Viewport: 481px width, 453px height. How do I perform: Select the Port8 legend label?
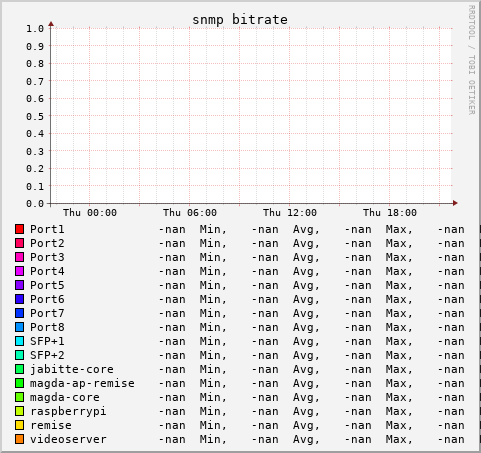coord(47,327)
